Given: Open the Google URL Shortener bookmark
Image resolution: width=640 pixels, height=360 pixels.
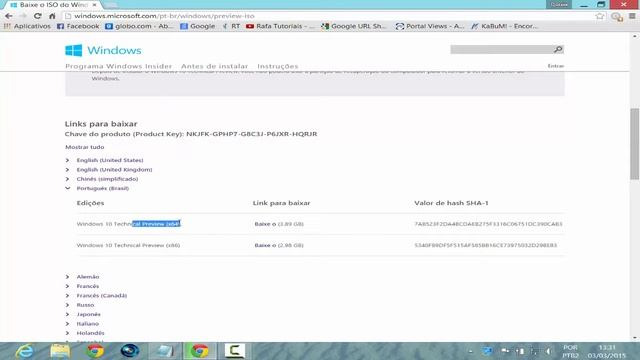Looking at the screenshot, I should pyautogui.click(x=353, y=26).
